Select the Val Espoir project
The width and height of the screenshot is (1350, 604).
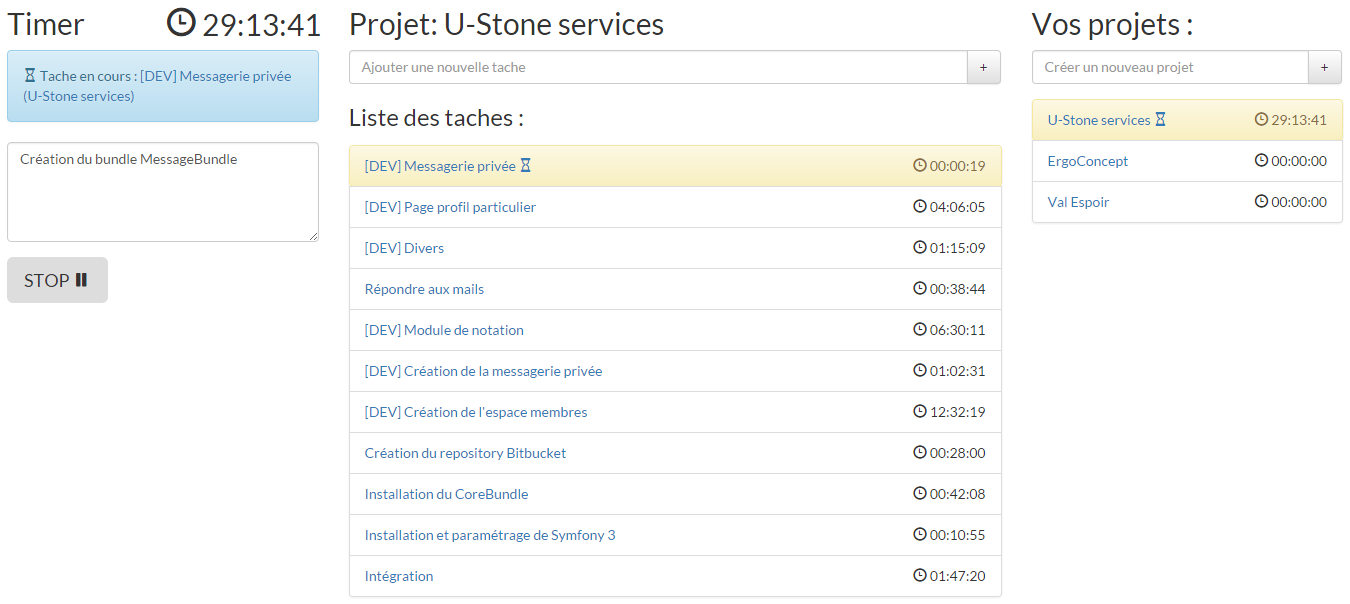coord(1078,202)
